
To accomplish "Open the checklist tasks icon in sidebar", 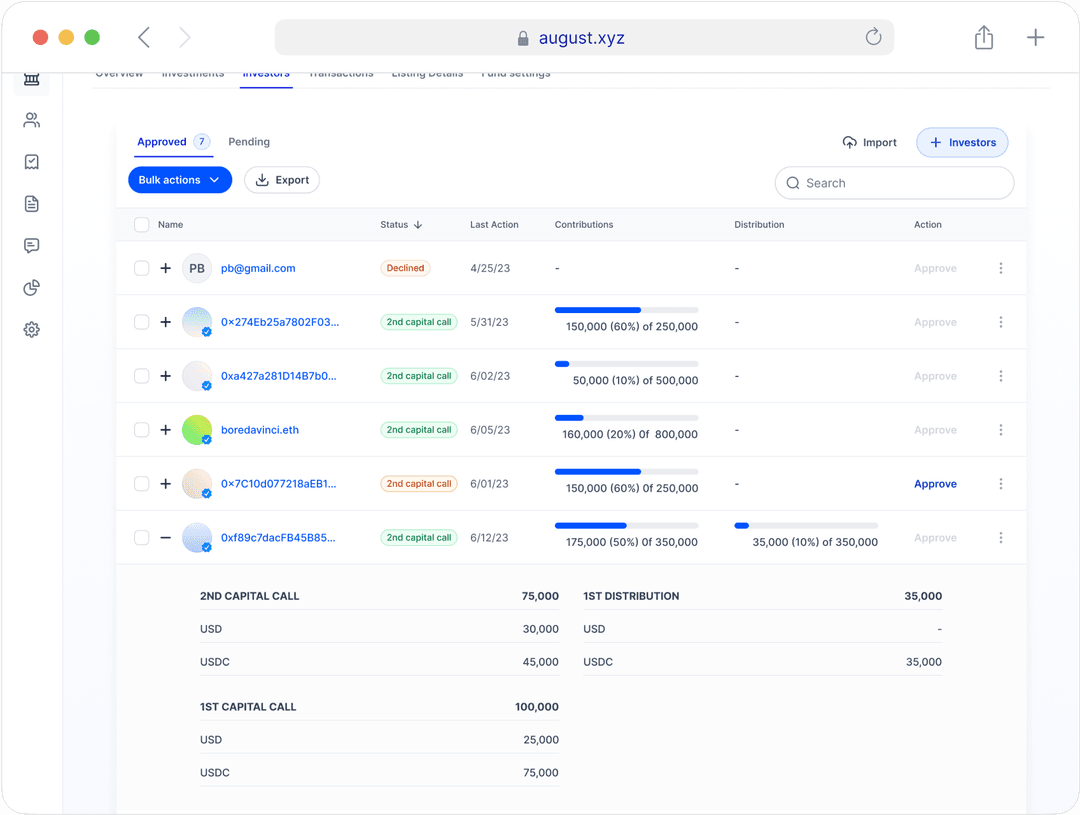I will [32, 162].
